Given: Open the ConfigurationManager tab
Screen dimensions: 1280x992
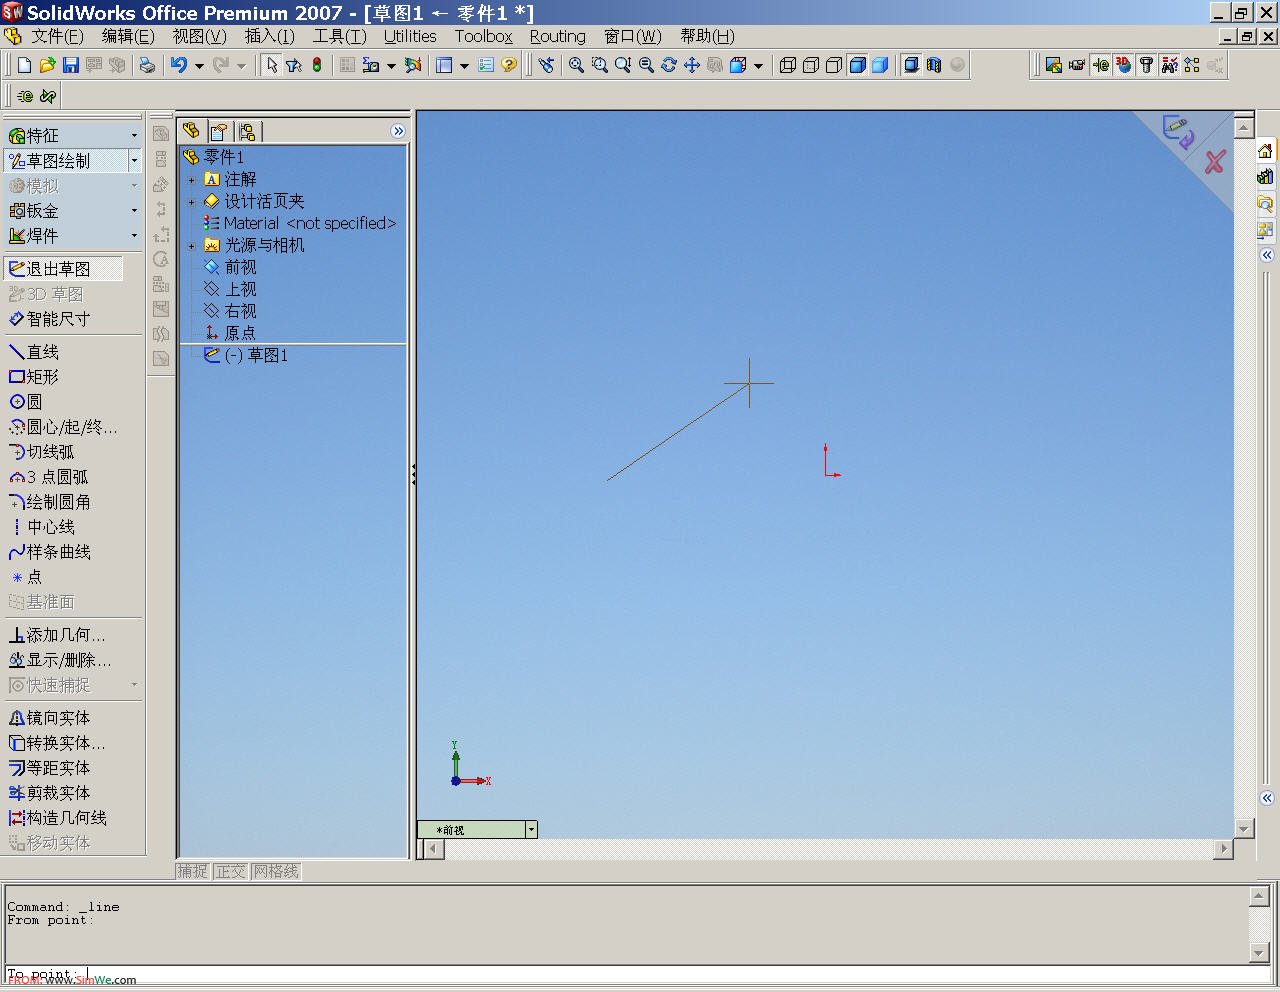Looking at the screenshot, I should pos(247,131).
